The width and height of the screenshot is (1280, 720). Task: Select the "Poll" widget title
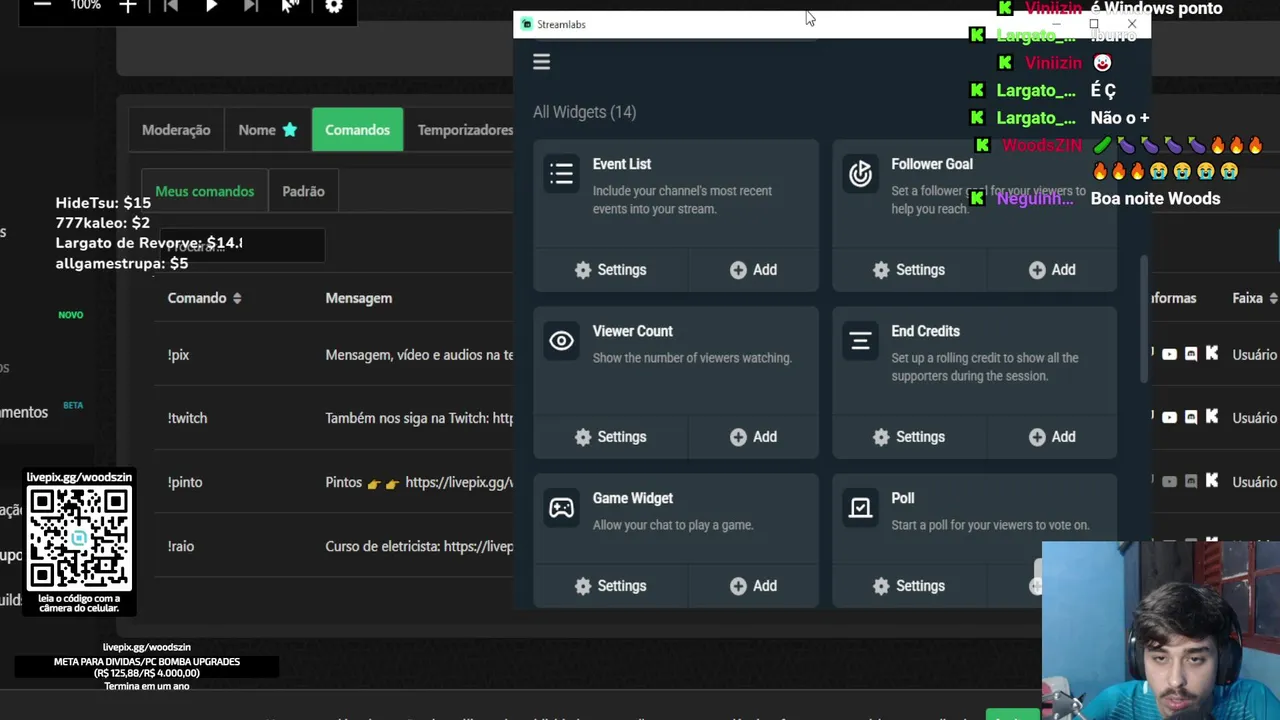pyautogui.click(x=902, y=498)
